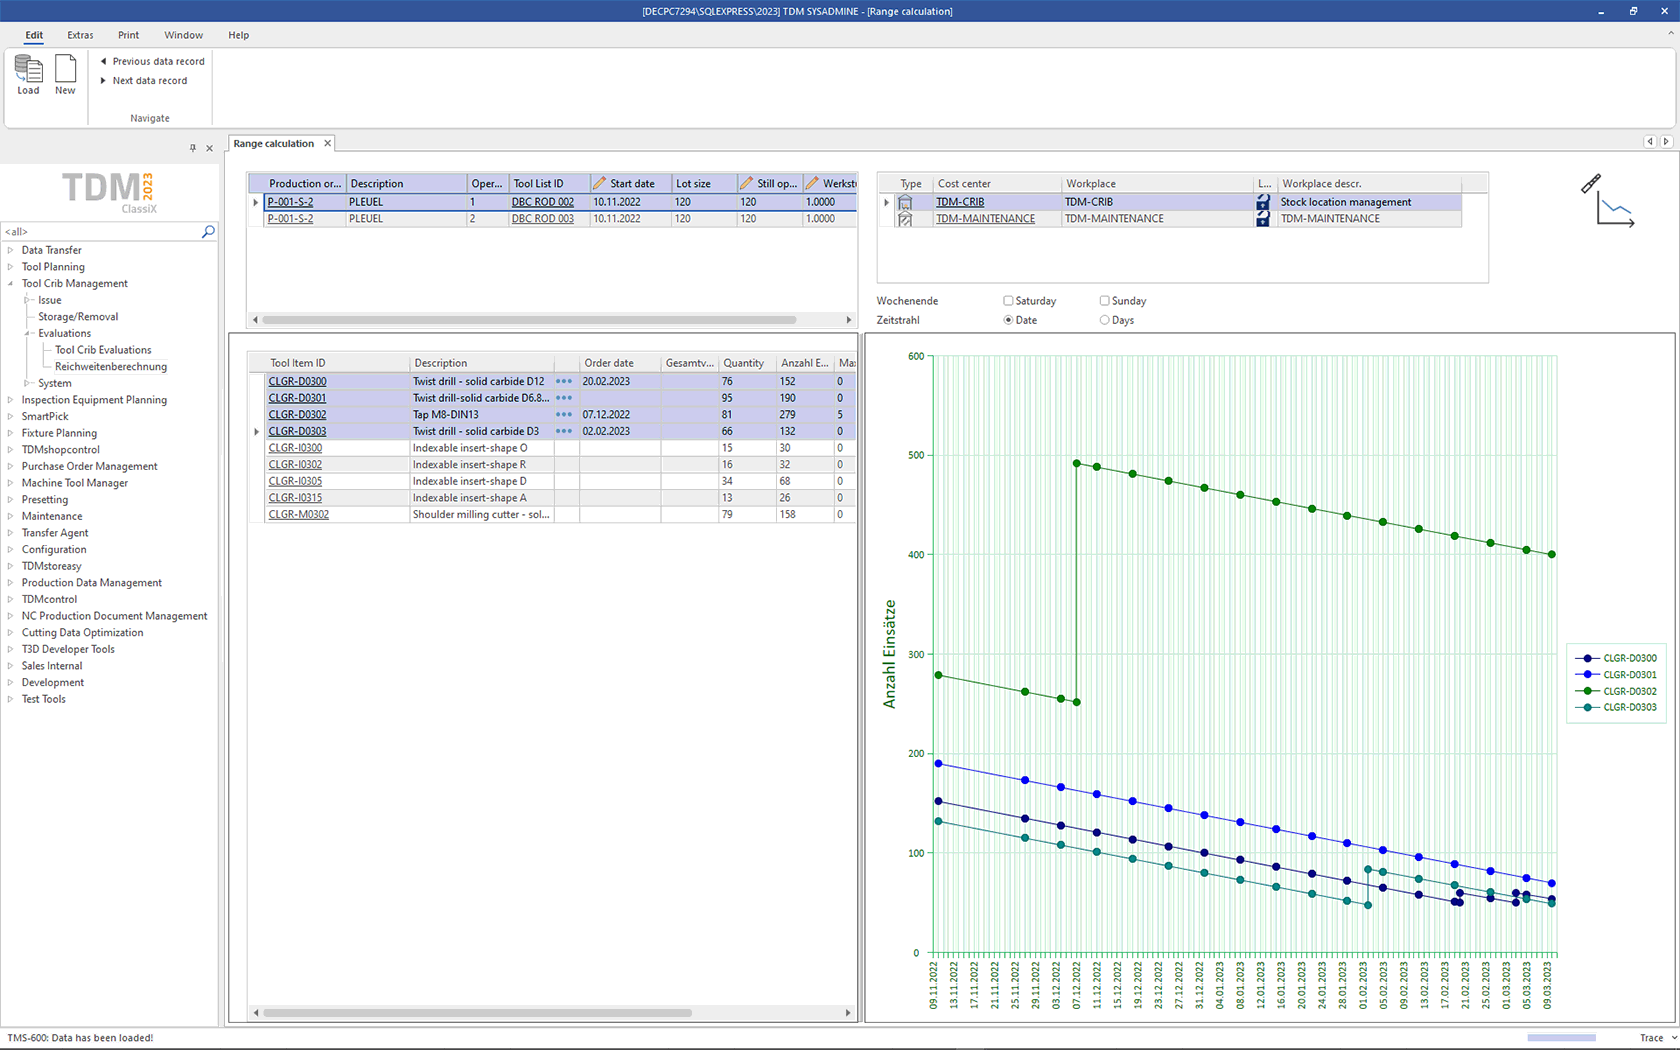Image resolution: width=1680 pixels, height=1050 pixels.
Task: Select the Range calculation tab
Action: pos(274,143)
